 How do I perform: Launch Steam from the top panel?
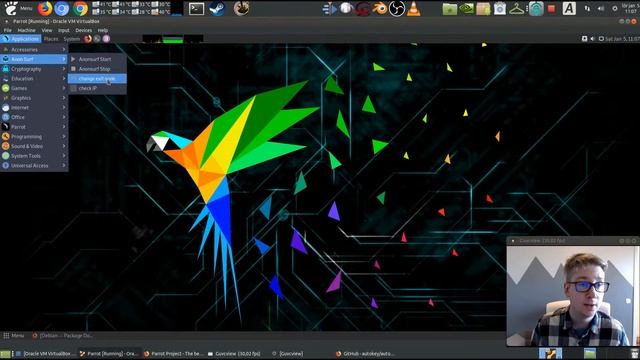pos(217,9)
